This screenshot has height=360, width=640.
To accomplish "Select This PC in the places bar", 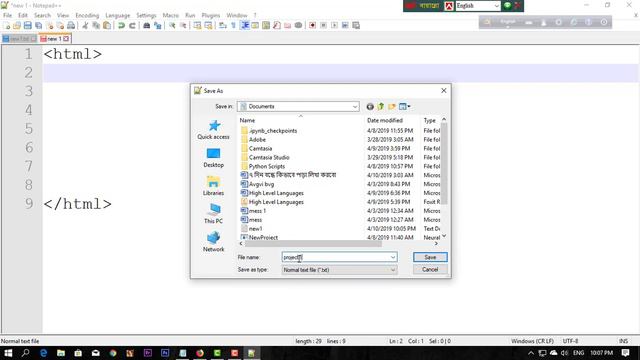I will point(213,214).
